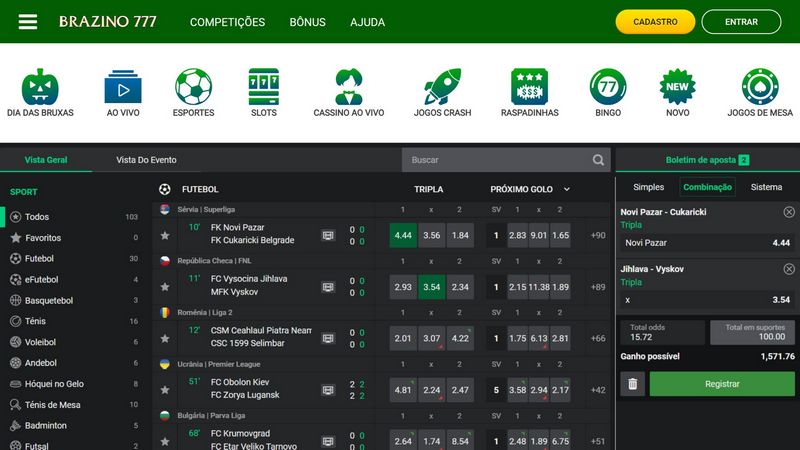Open Ajuda in top navigation
Screen dimensions: 800x450
coord(367,22)
